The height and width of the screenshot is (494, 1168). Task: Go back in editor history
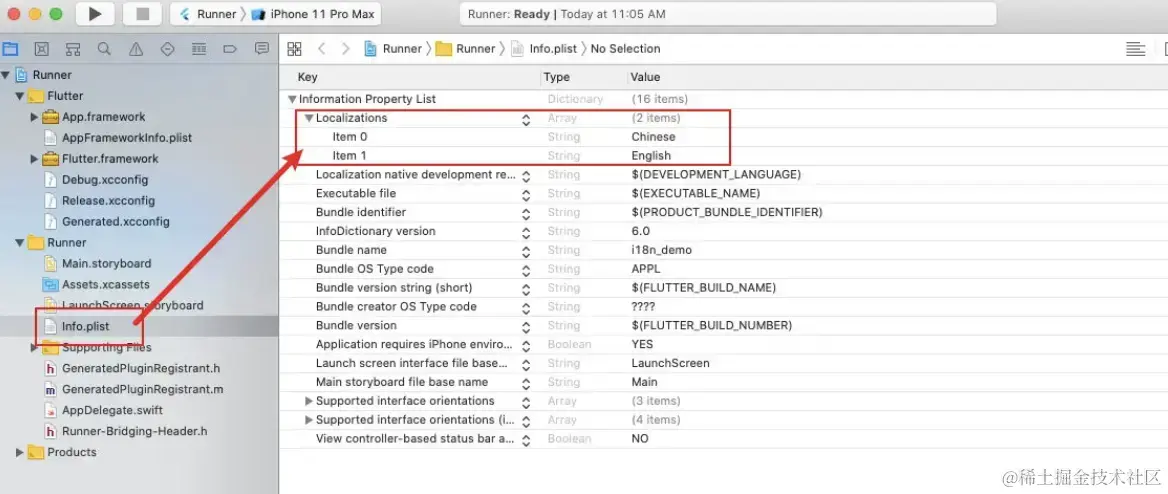click(x=322, y=49)
